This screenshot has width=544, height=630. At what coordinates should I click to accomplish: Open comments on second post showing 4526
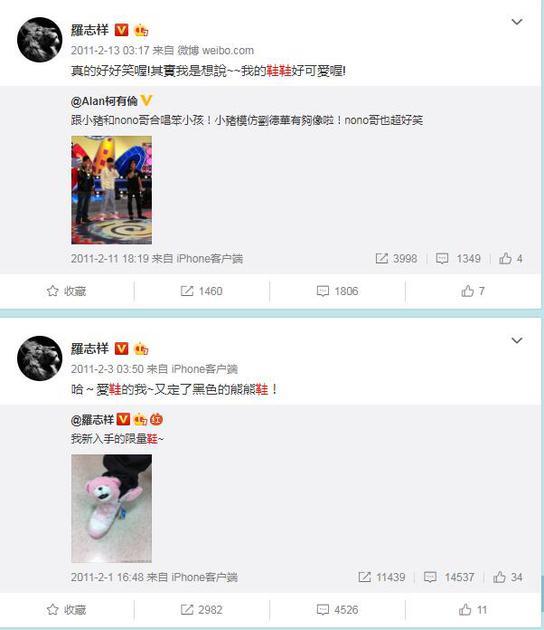[x=337, y=610]
